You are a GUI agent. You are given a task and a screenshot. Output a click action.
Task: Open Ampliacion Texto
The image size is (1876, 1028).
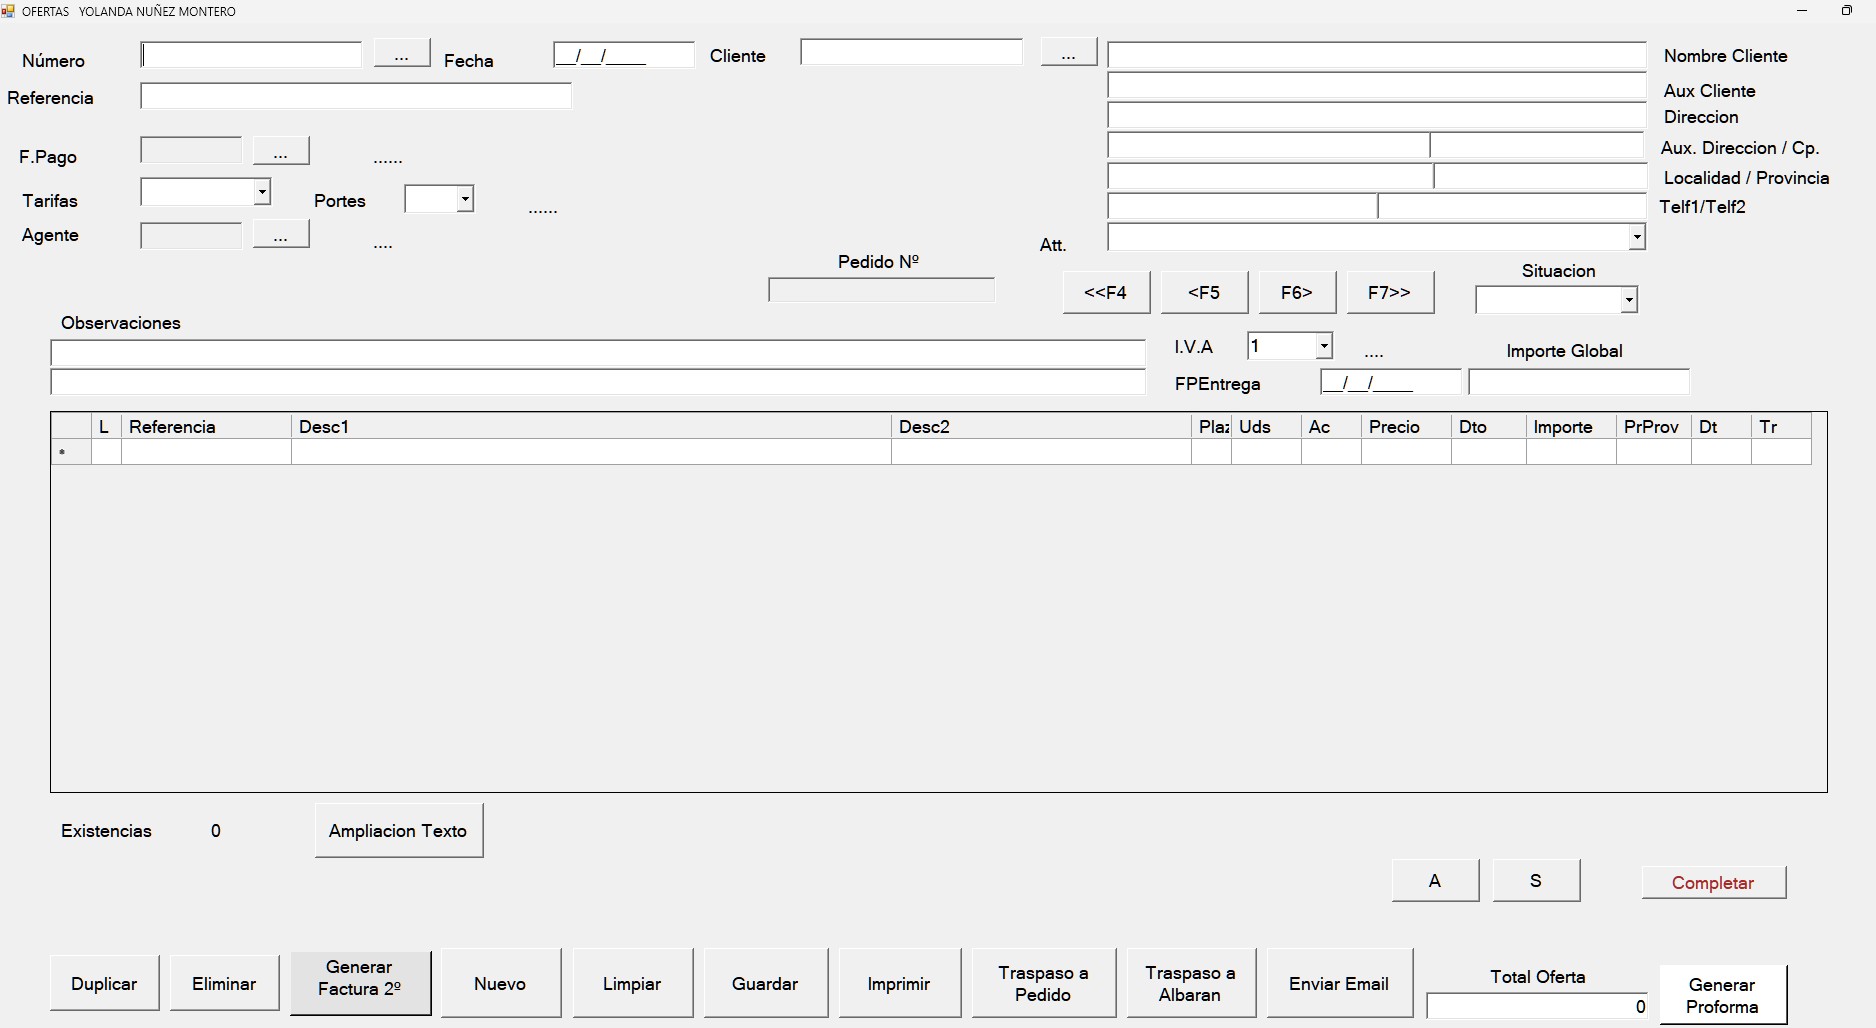[398, 830]
